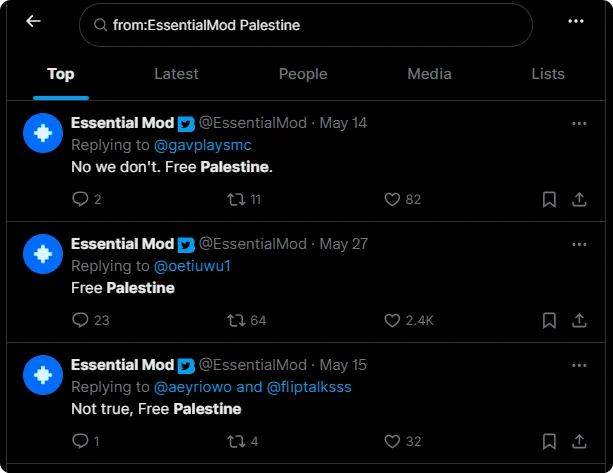Image resolution: width=613 pixels, height=473 pixels.
Task: Bookmark the May 14 tweet
Action: (x=549, y=199)
